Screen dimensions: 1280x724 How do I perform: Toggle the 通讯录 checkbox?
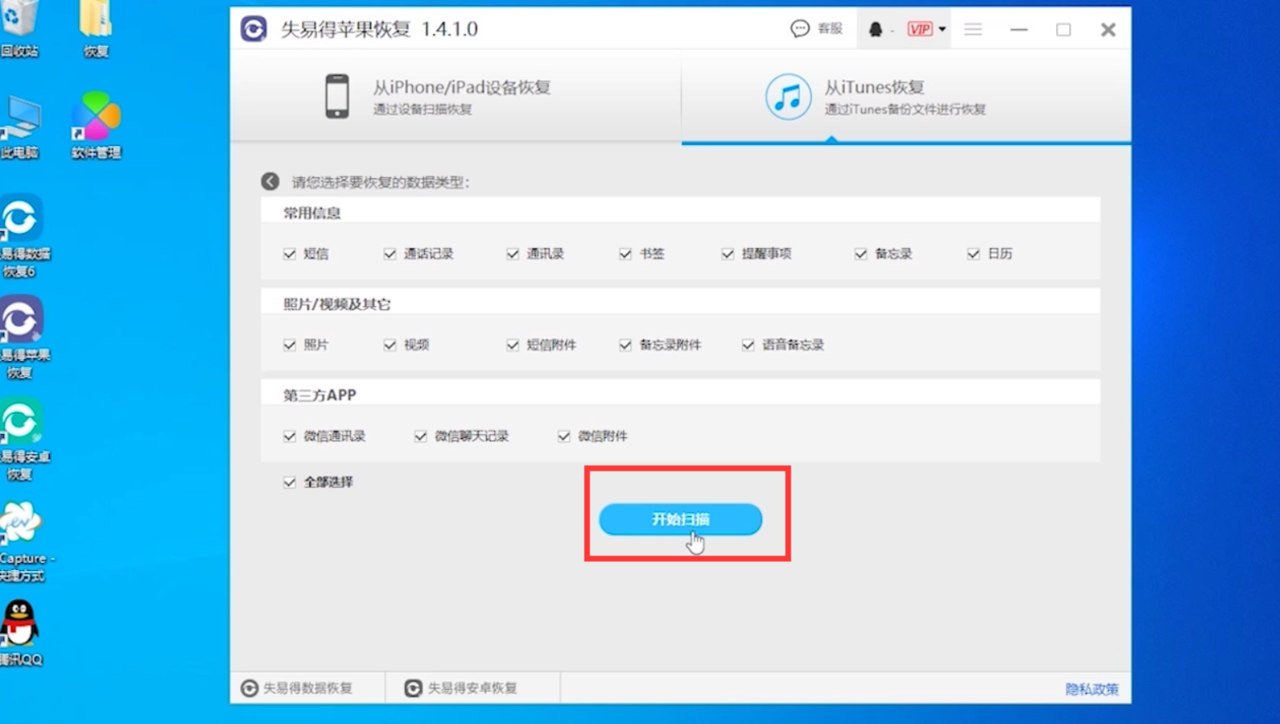click(x=513, y=254)
